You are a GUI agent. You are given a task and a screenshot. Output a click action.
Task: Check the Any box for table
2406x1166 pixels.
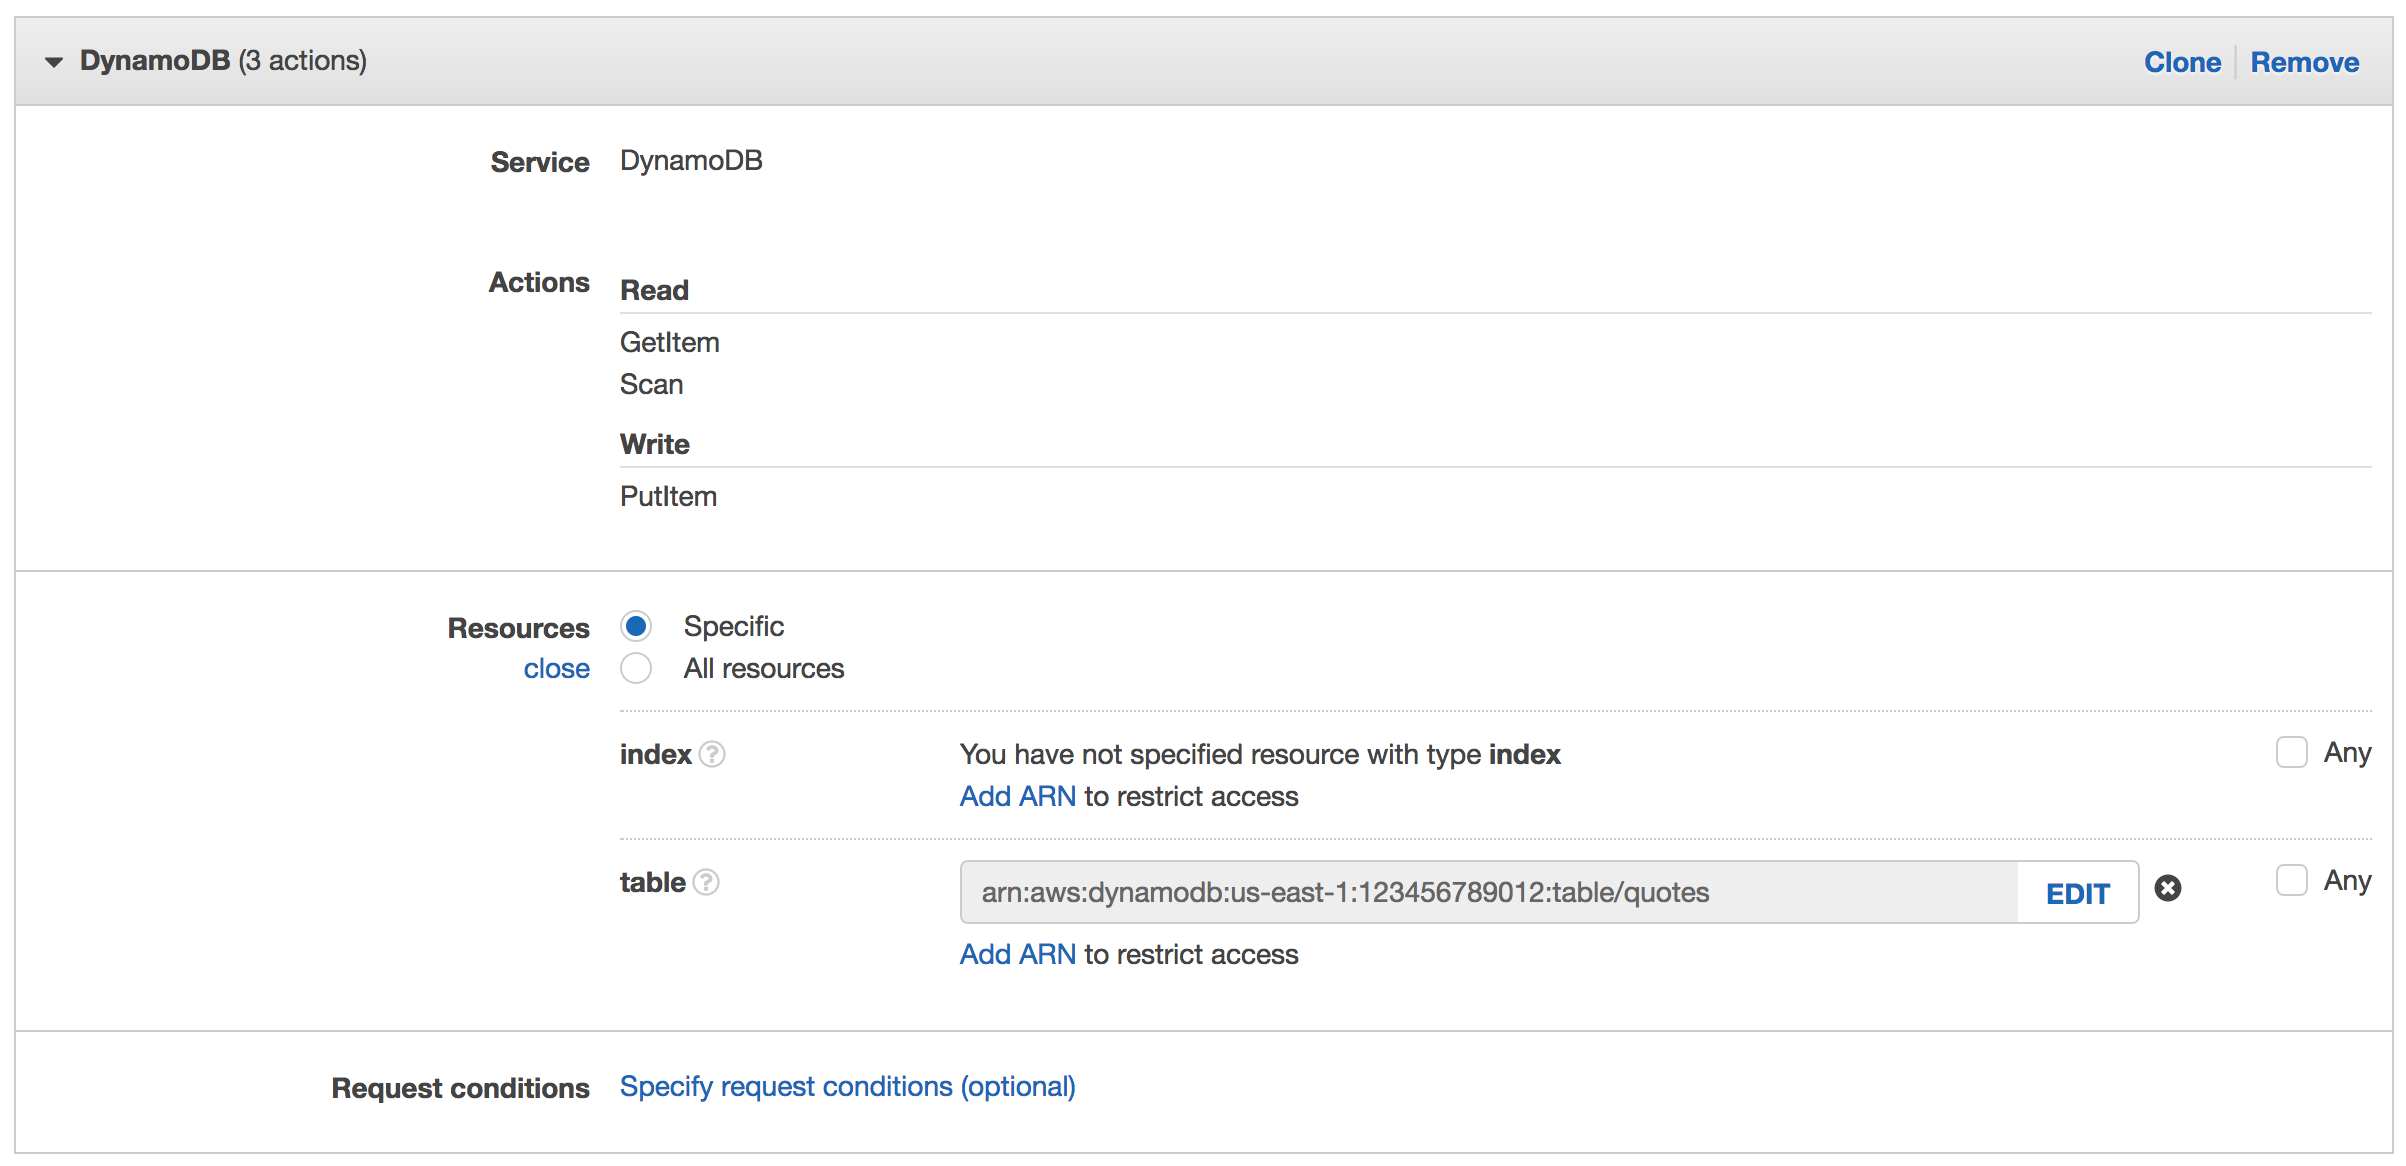click(2291, 880)
